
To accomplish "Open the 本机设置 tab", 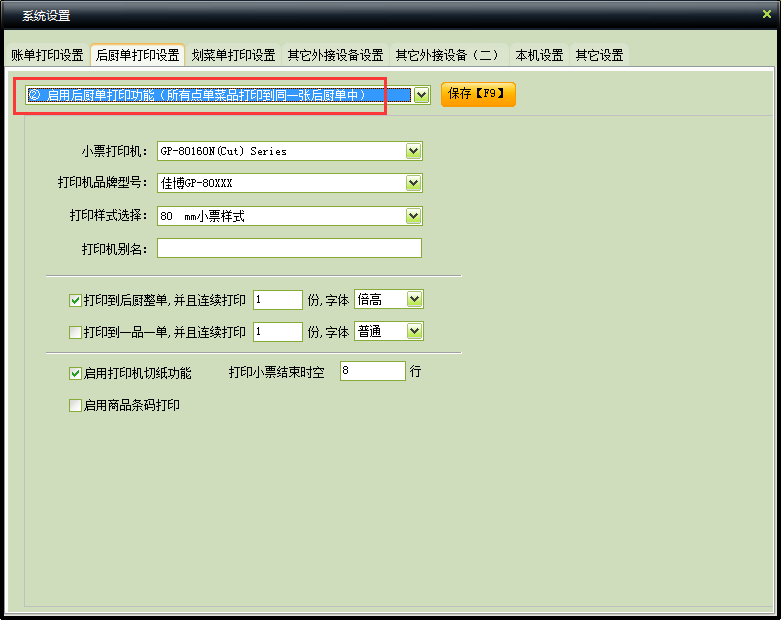I will pyautogui.click(x=539, y=55).
